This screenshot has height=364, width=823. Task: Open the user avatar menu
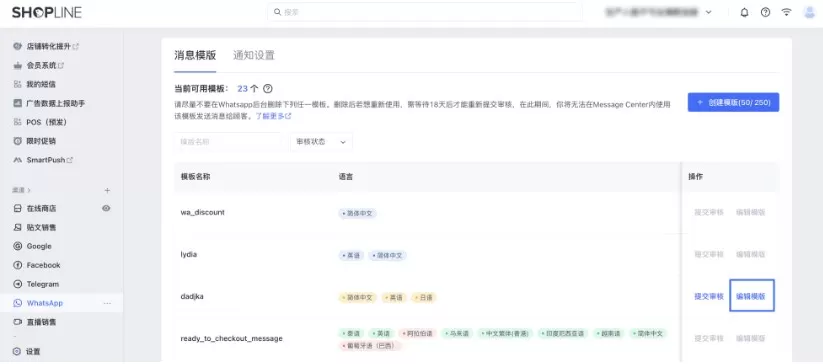pos(809,13)
